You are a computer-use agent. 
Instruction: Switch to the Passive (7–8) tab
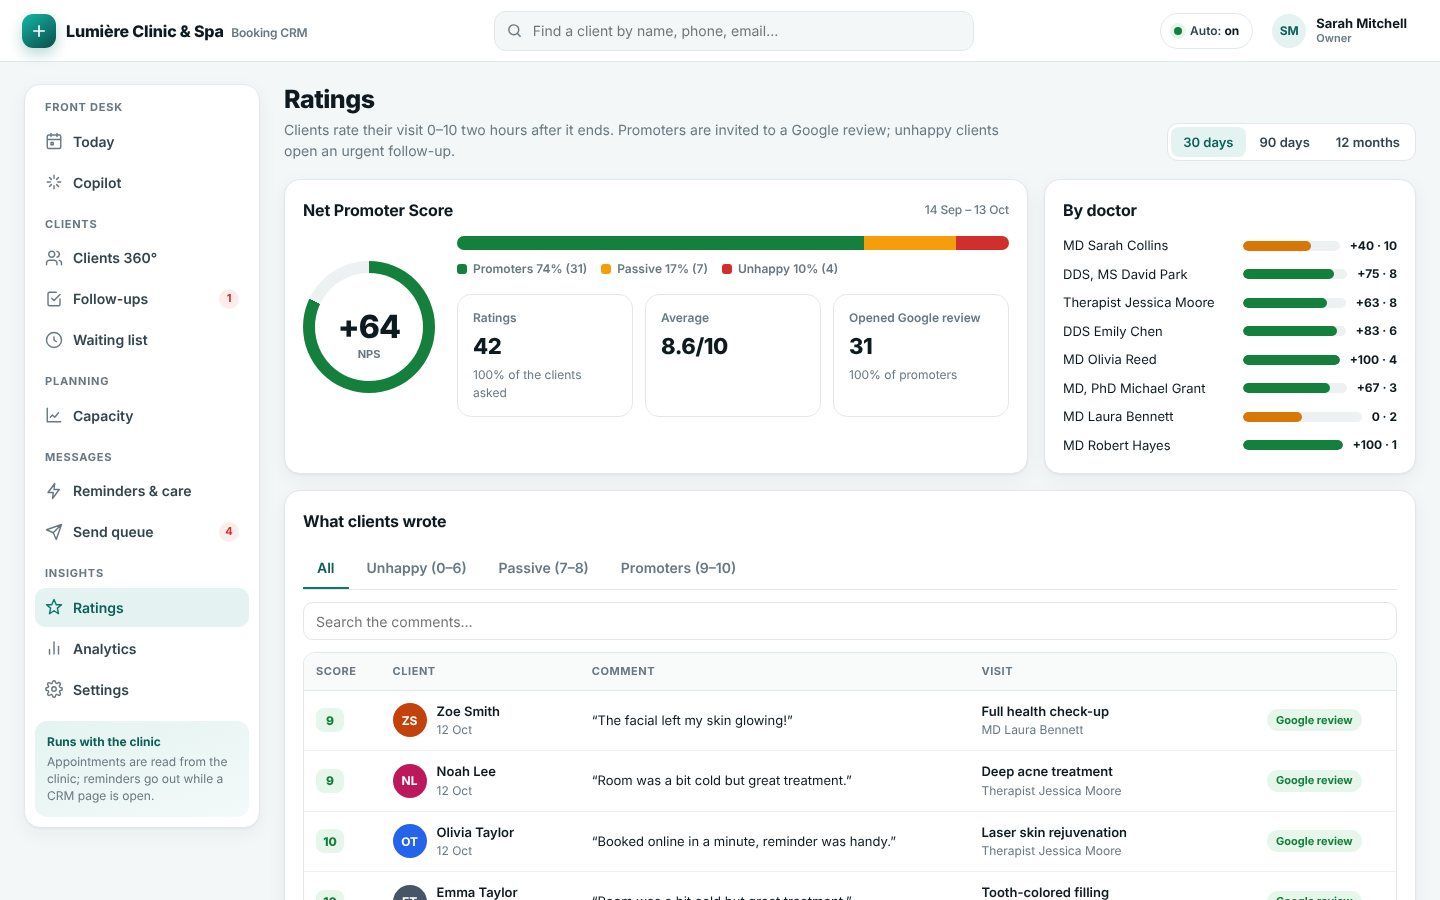coord(543,568)
